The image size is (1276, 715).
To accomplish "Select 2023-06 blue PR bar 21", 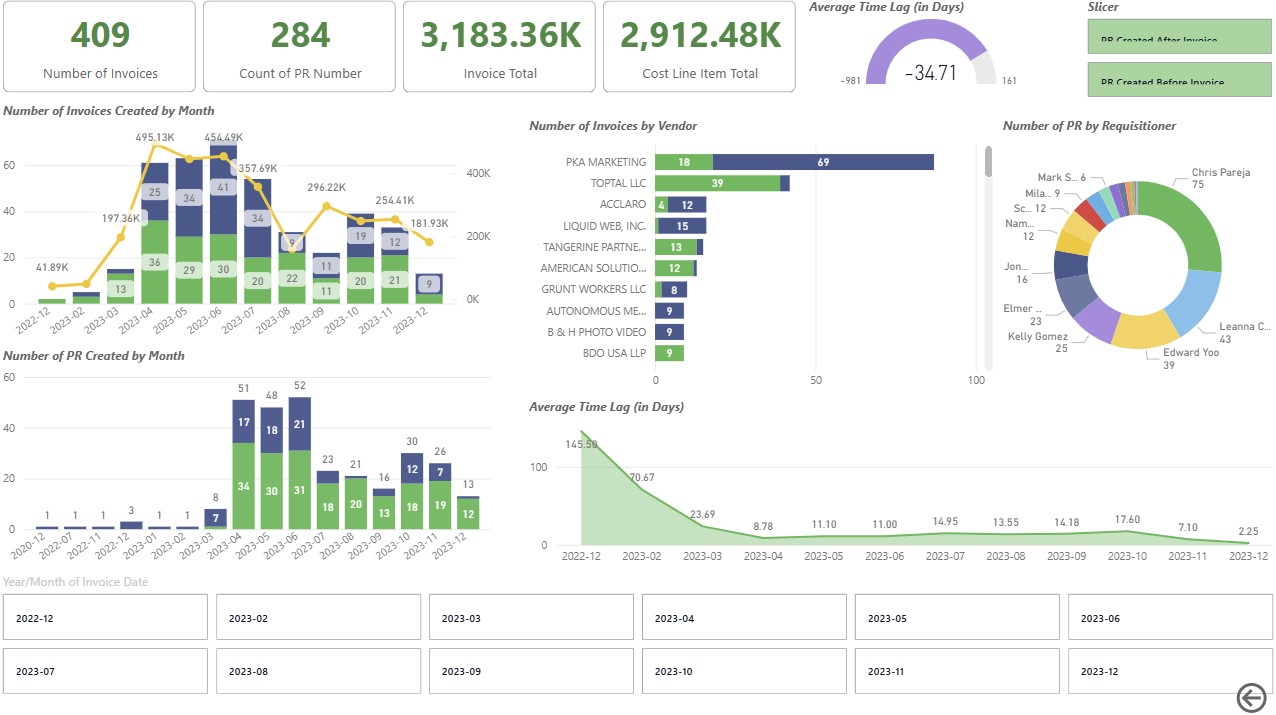I will tap(300, 424).
